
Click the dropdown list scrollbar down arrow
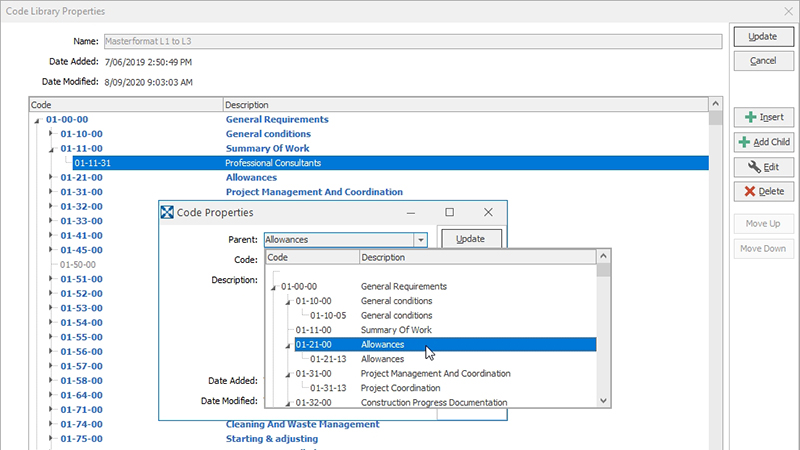[603, 401]
